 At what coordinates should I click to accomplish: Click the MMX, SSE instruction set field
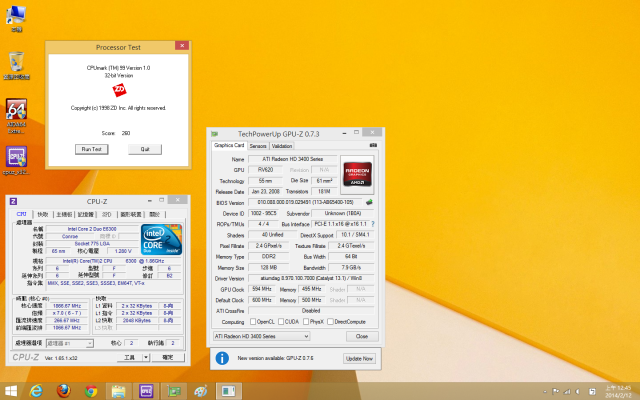coord(114,283)
